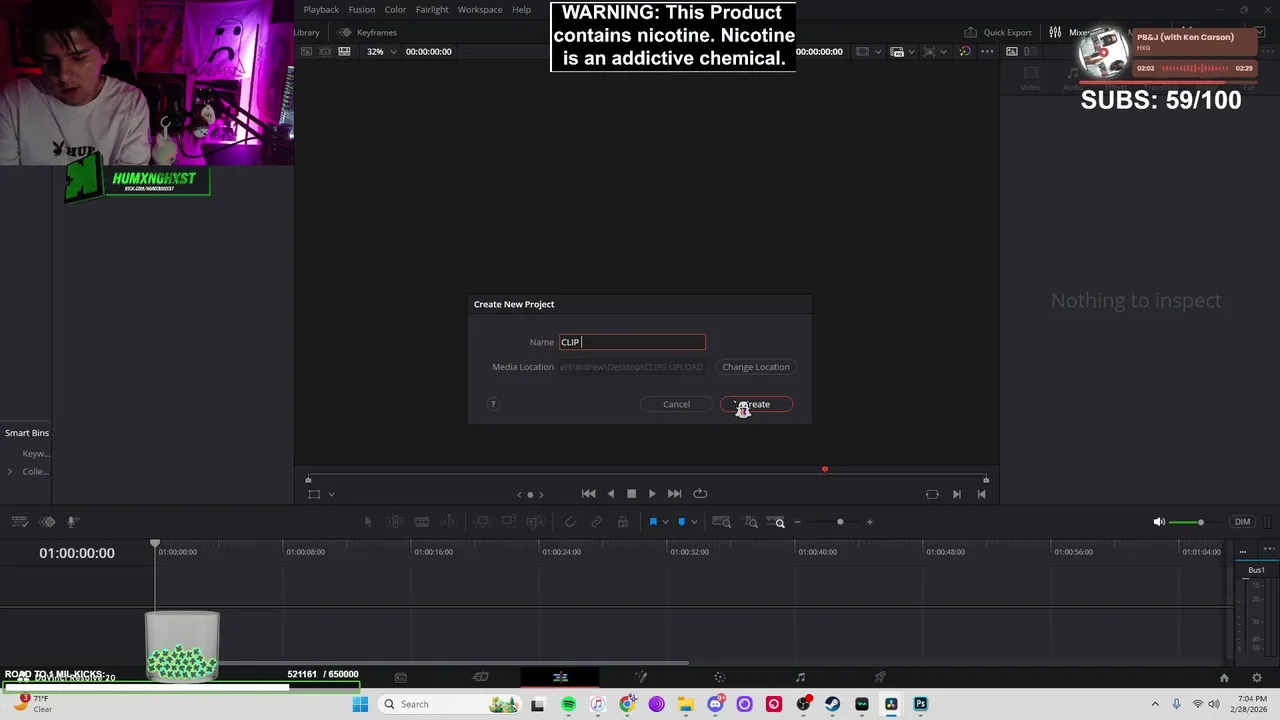The height and width of the screenshot is (720, 1280).
Task: Click the stop button in transport
Action: coord(631,493)
